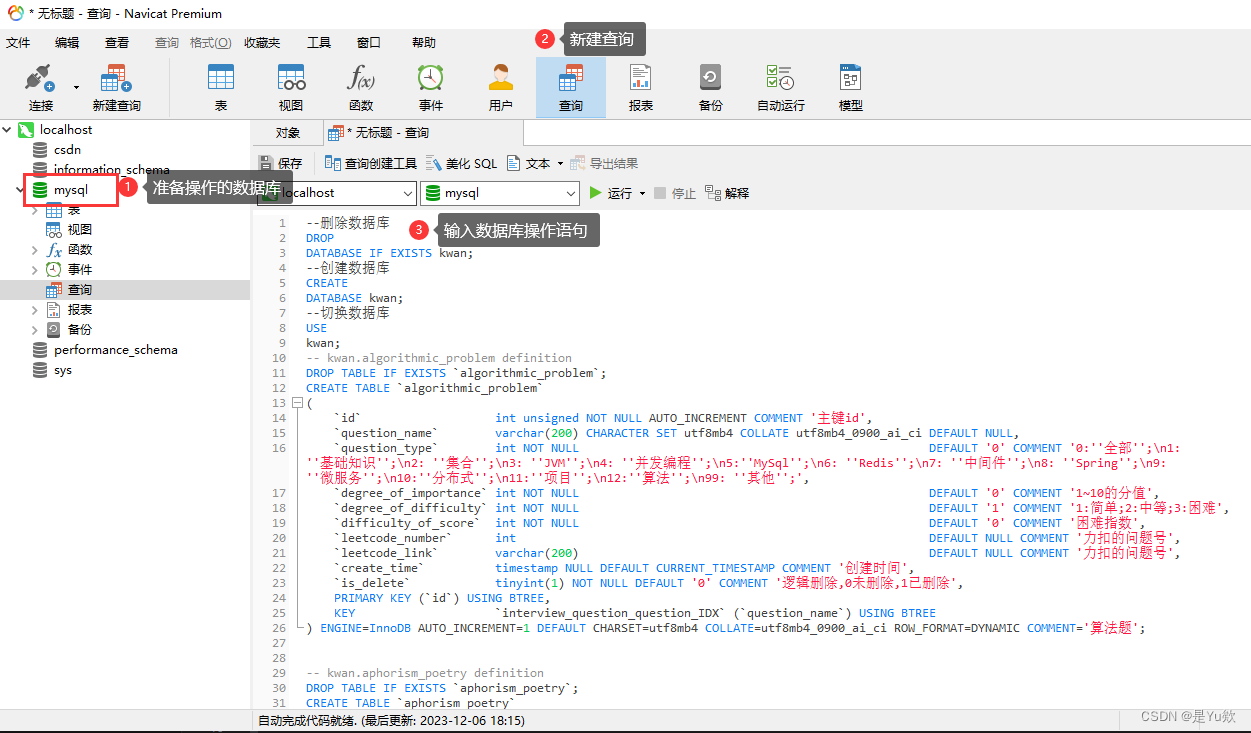Open the Help (帮助) menu
This screenshot has width=1251, height=733.
click(424, 43)
